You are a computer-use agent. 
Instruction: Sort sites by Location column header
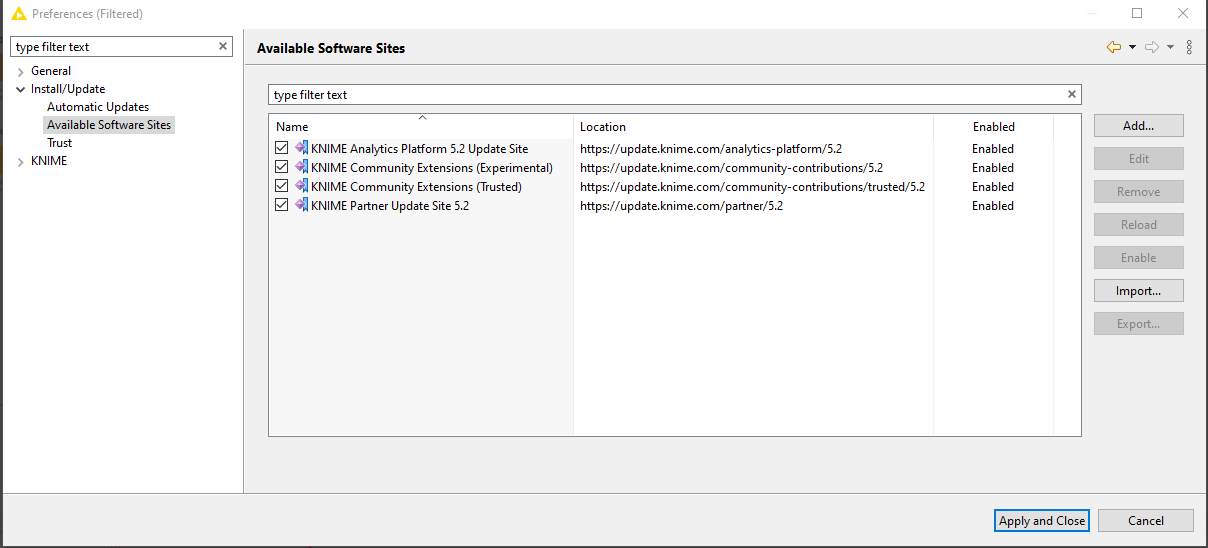(753, 127)
